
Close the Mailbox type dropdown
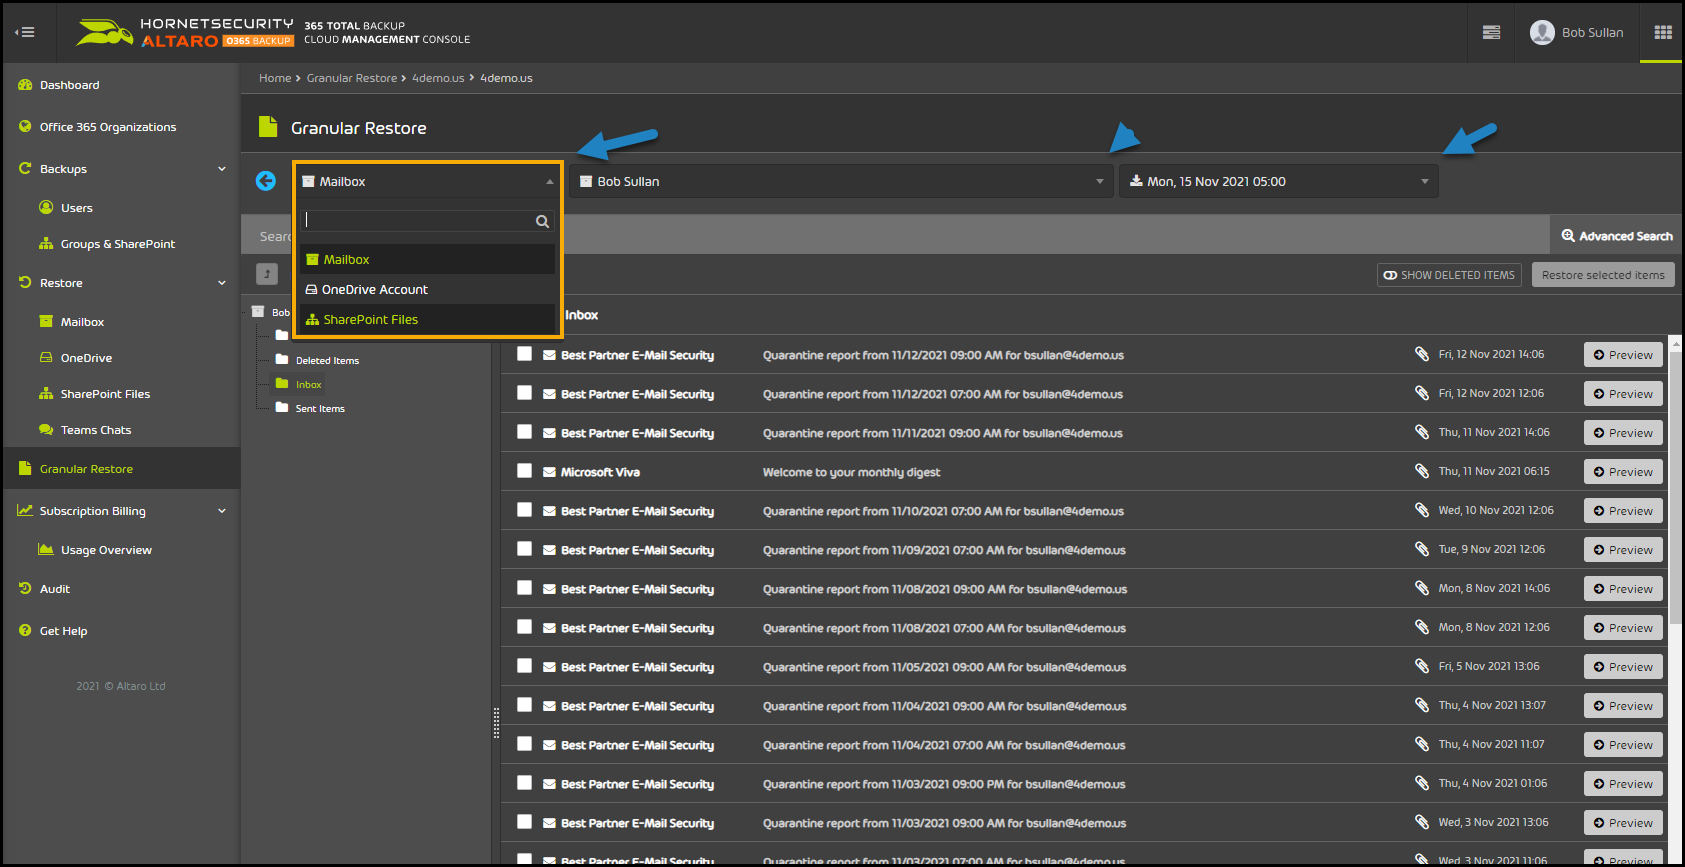pos(428,181)
